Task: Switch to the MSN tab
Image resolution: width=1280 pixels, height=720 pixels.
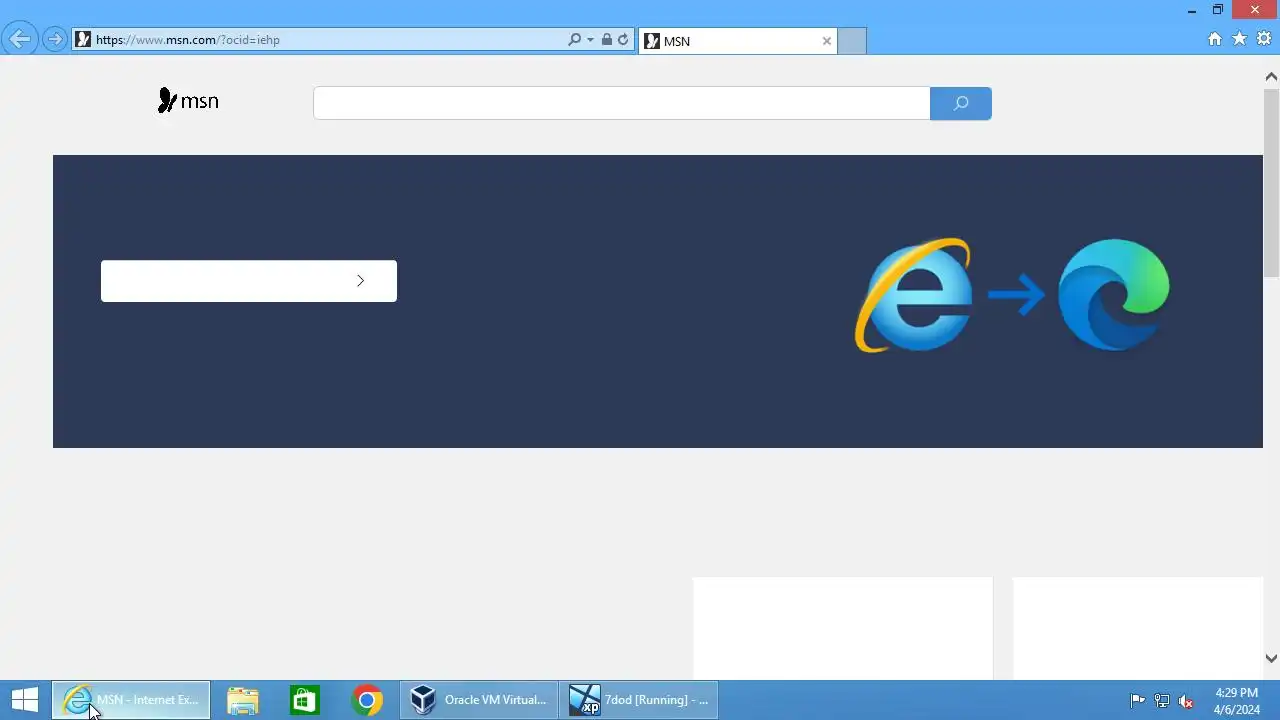Action: [x=737, y=41]
